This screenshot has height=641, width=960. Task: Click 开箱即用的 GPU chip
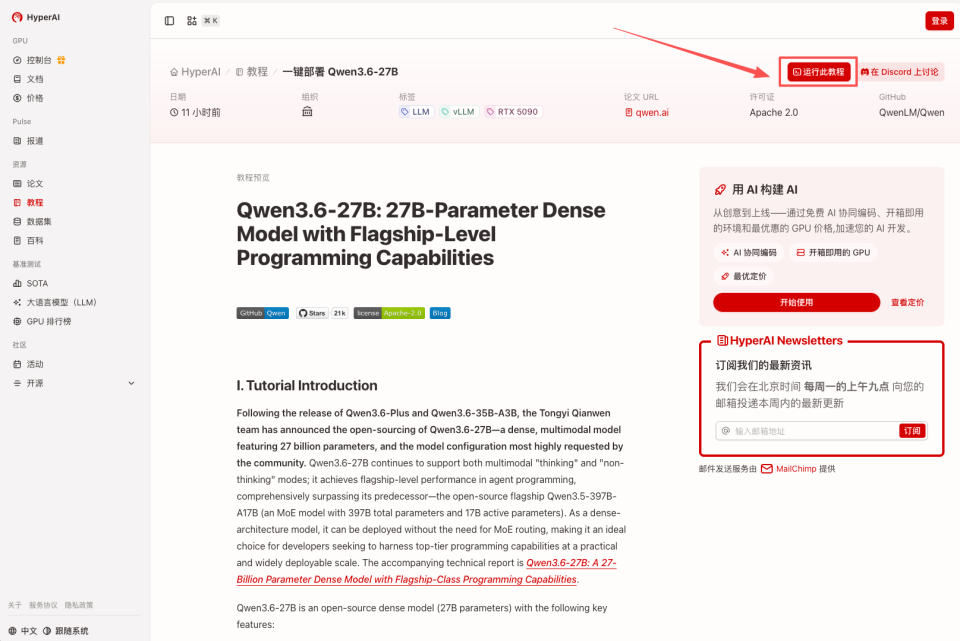pos(833,252)
